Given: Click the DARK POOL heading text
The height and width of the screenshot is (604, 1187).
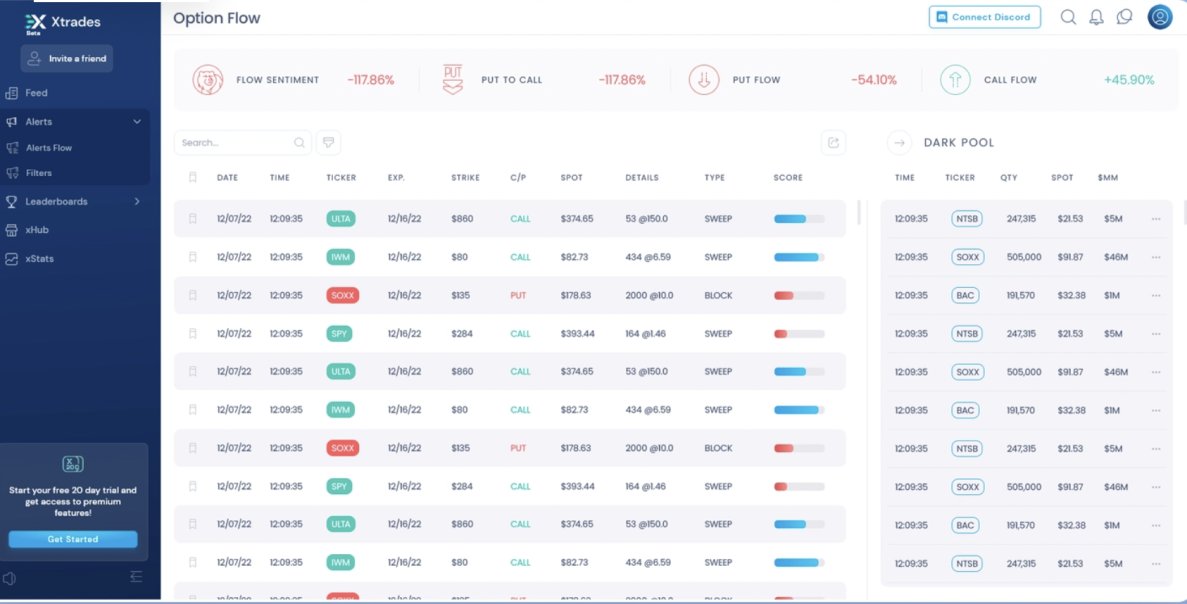Looking at the screenshot, I should coord(959,142).
